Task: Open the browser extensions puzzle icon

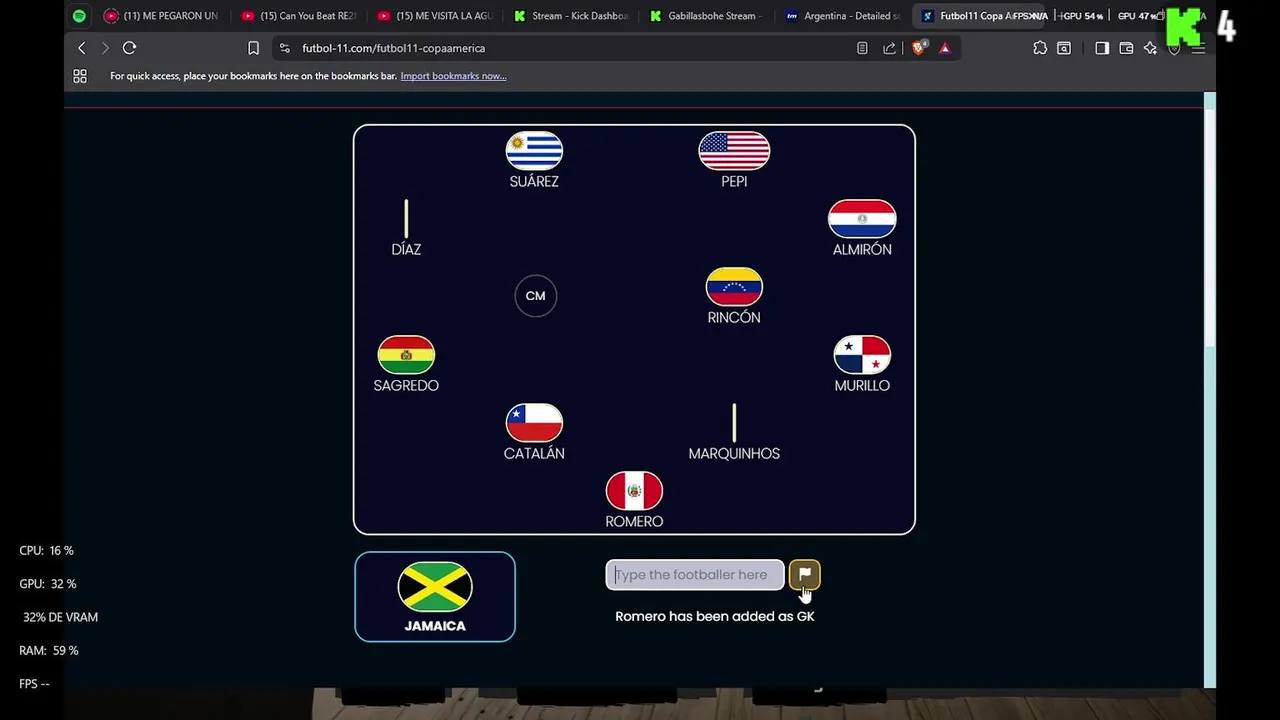Action: coord(1040,48)
